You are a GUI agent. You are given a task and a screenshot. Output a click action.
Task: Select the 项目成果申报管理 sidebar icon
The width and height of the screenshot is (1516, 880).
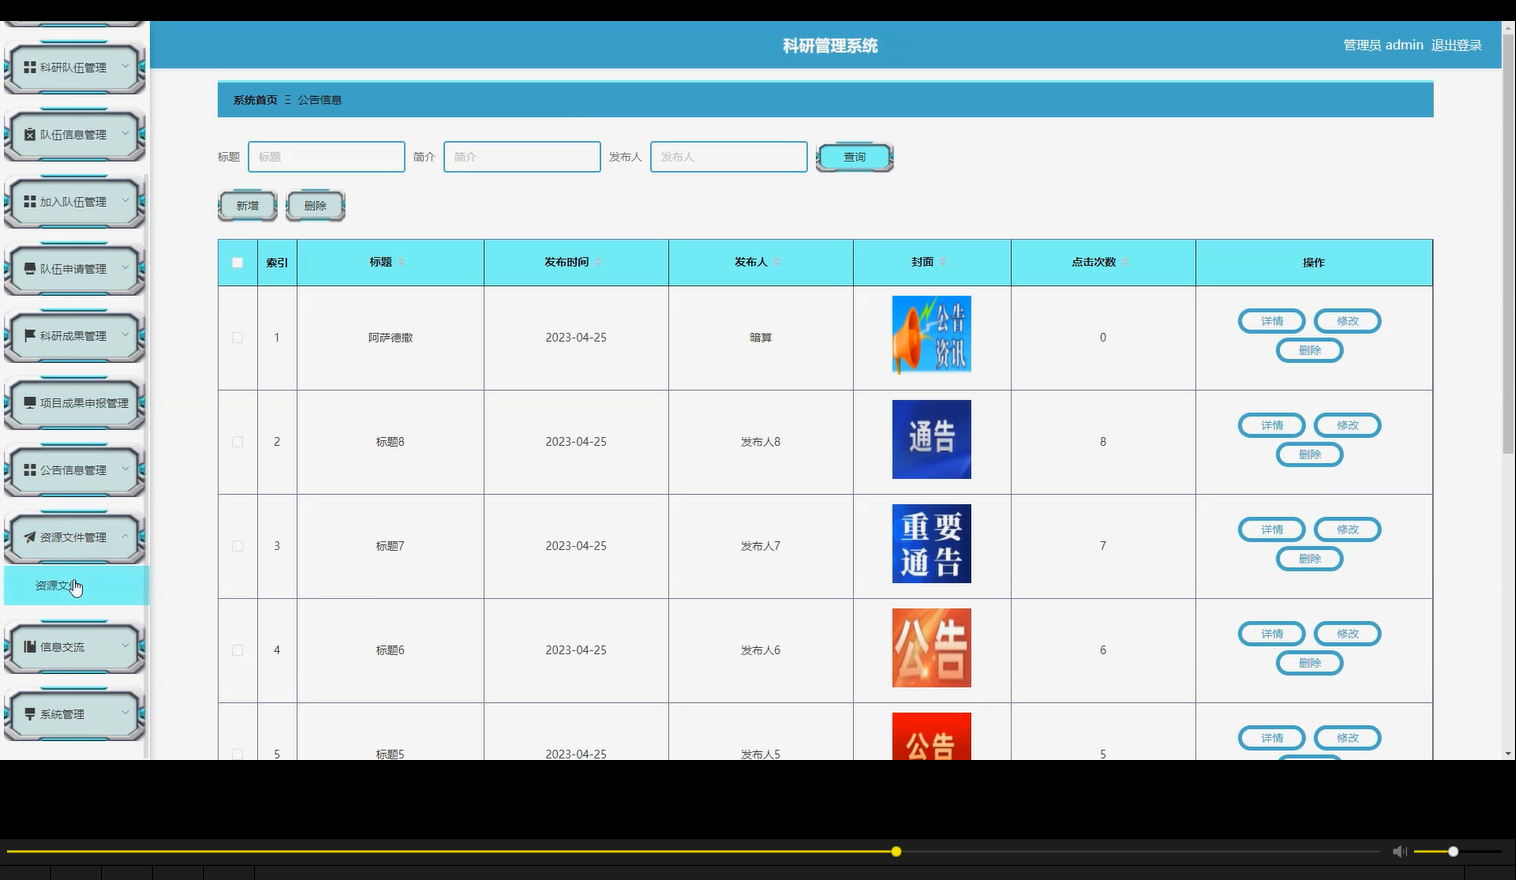click(x=28, y=402)
